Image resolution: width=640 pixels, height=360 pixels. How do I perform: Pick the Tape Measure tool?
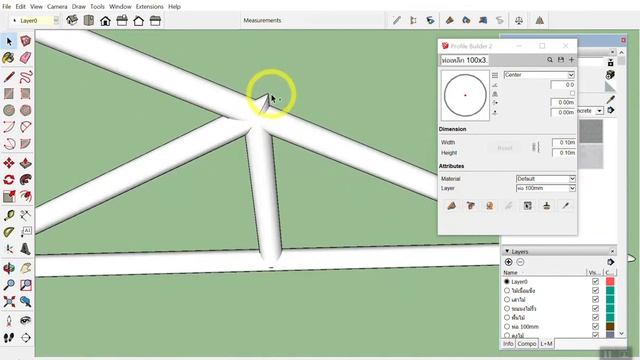[9, 216]
